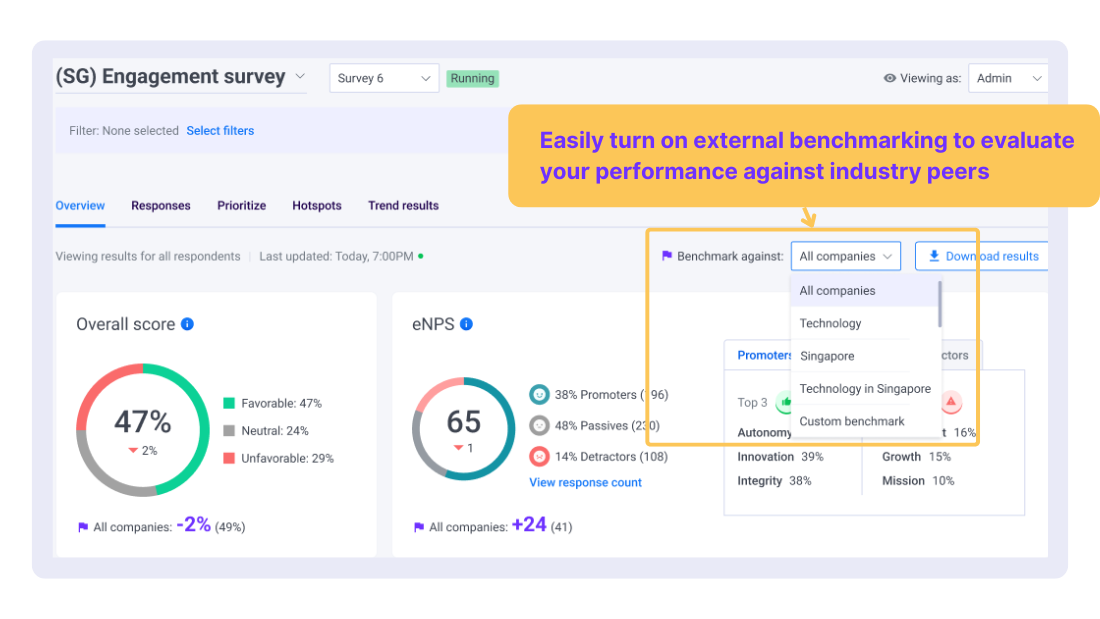Viewport: 1100px width, 619px height.
Task: Click the eNPS info icon
Action: click(x=466, y=323)
